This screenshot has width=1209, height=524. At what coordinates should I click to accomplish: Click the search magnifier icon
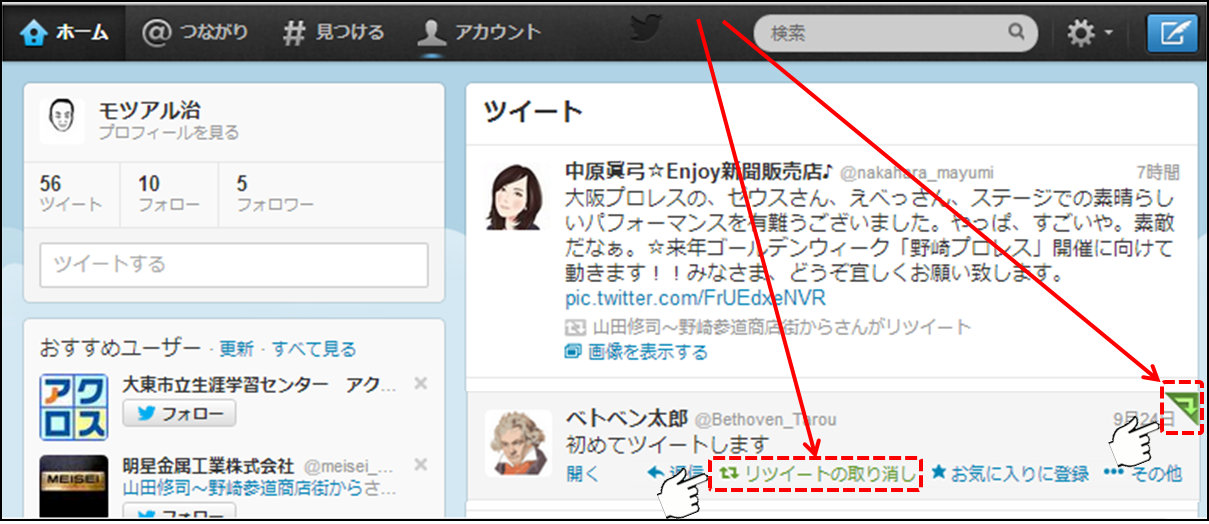(x=1016, y=32)
